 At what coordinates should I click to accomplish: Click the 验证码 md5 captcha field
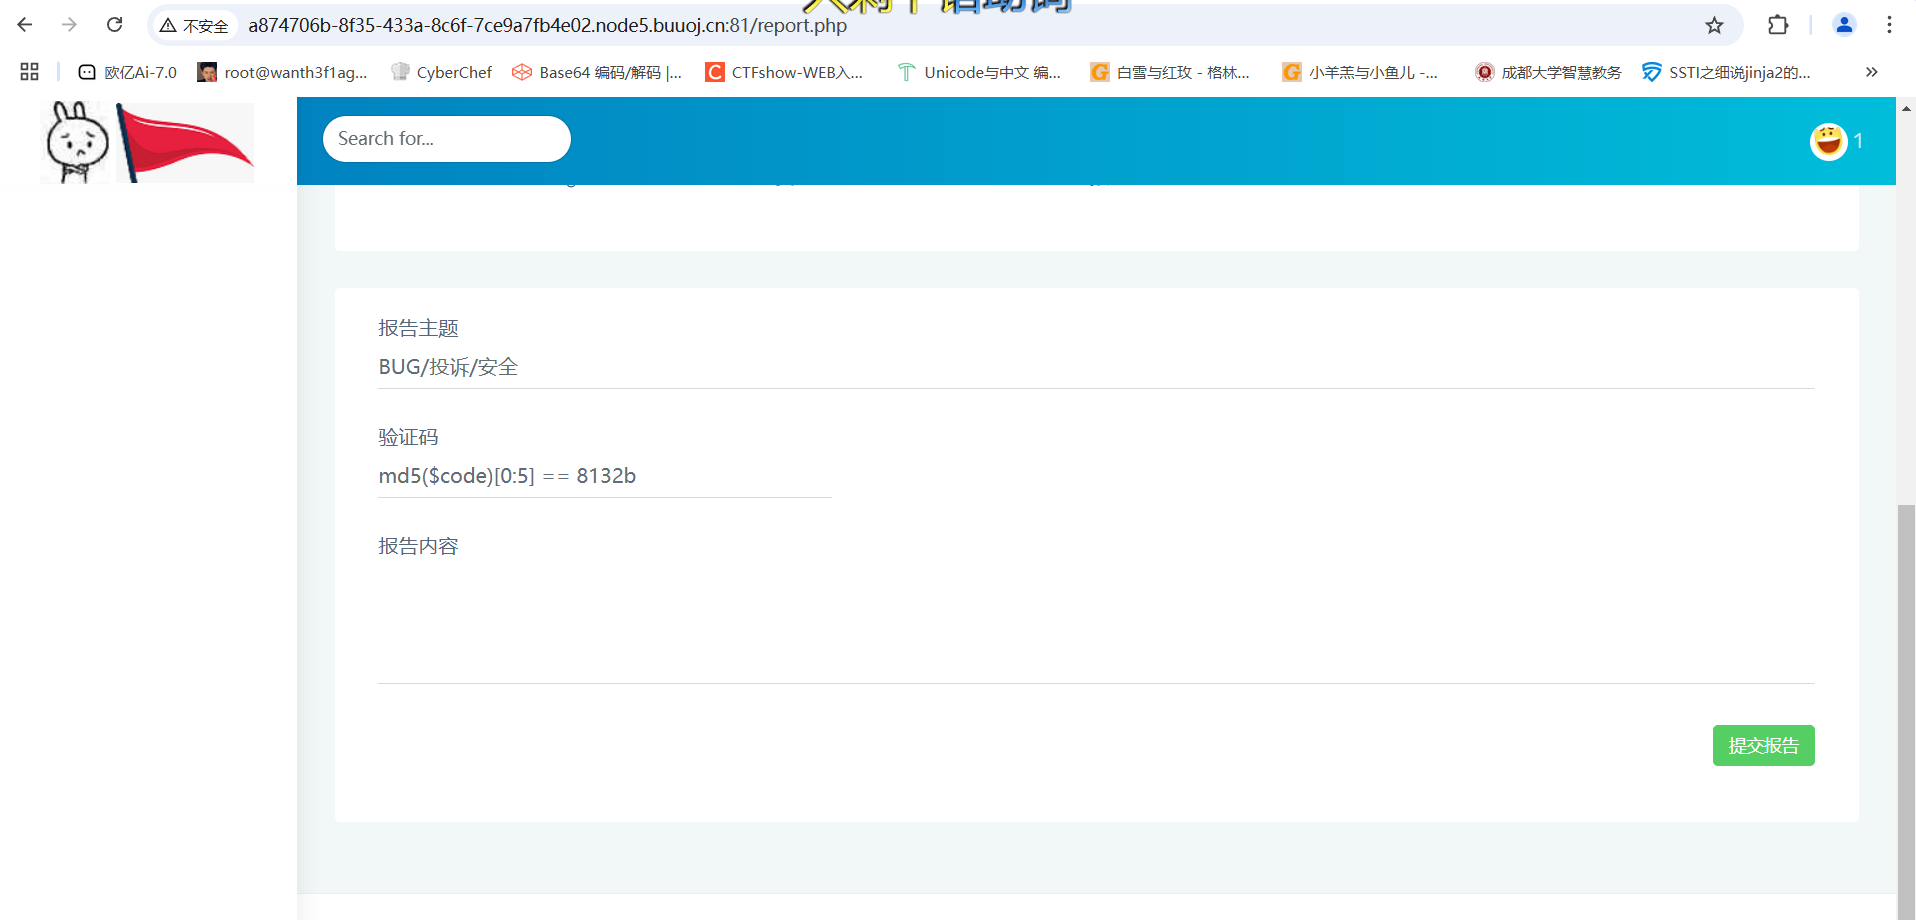pos(604,476)
